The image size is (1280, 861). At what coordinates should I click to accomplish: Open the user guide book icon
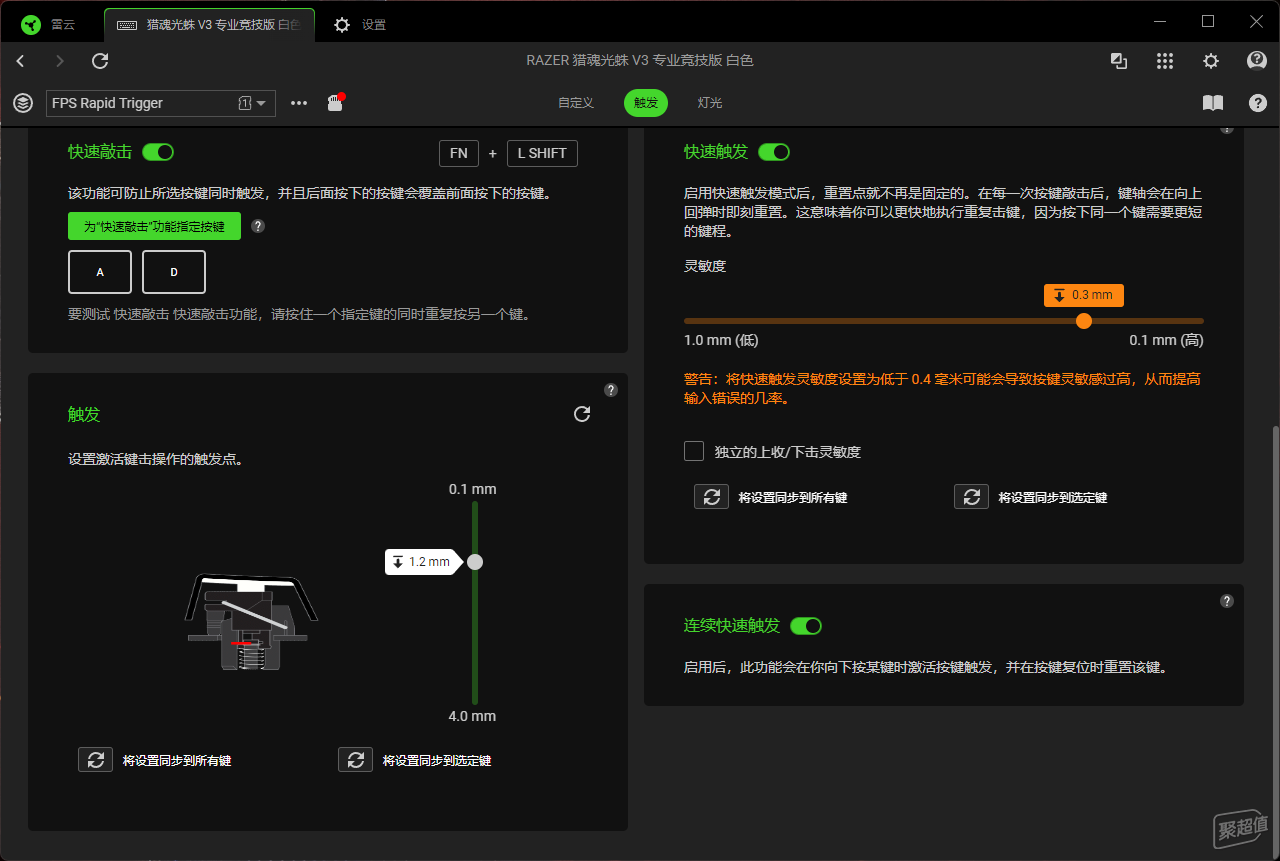pyautogui.click(x=1212, y=103)
